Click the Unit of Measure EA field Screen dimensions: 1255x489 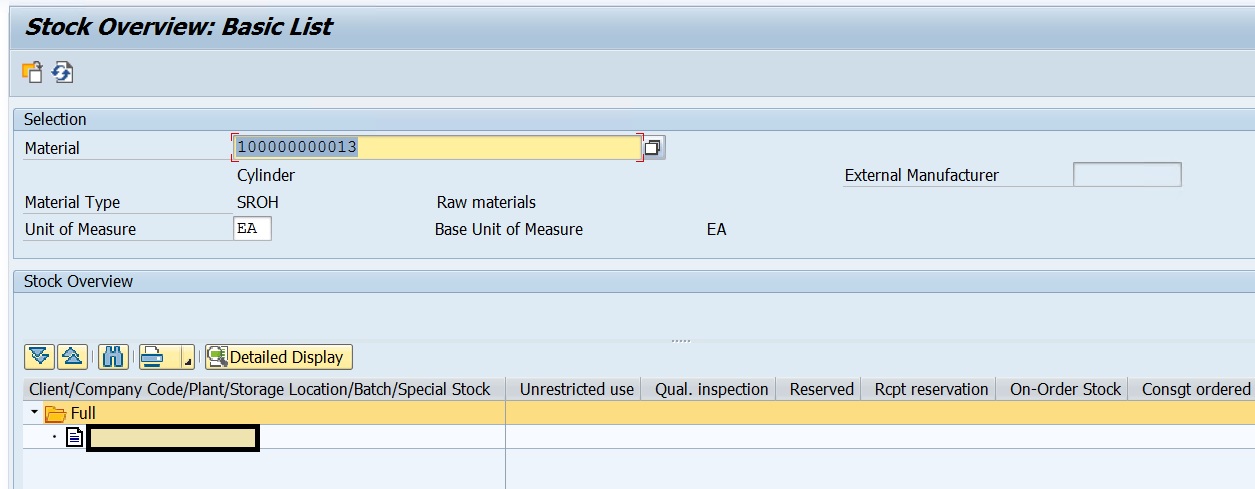coord(252,229)
